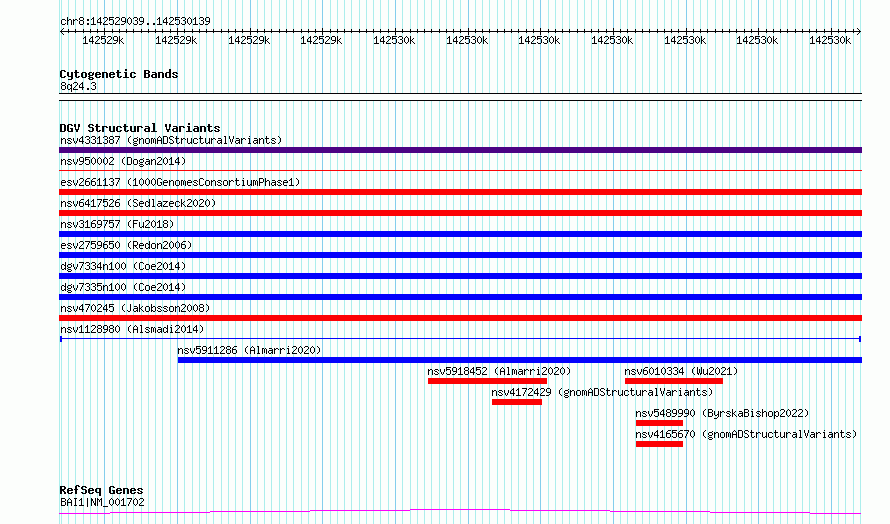The width and height of the screenshot is (890, 524).
Task: Open the nsv5489990 (ByrskaBishop2022) label
Action: click(722, 413)
